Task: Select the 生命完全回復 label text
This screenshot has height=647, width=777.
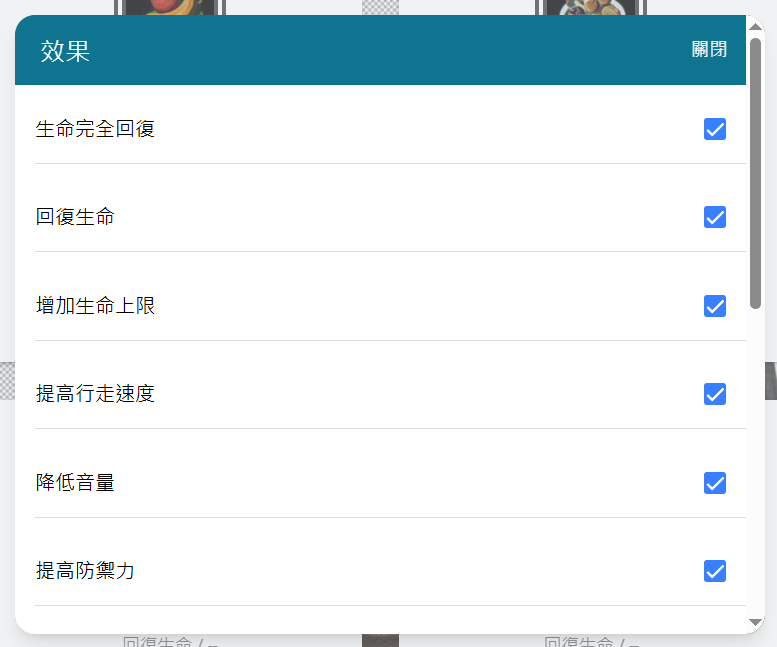Action: (x=95, y=129)
